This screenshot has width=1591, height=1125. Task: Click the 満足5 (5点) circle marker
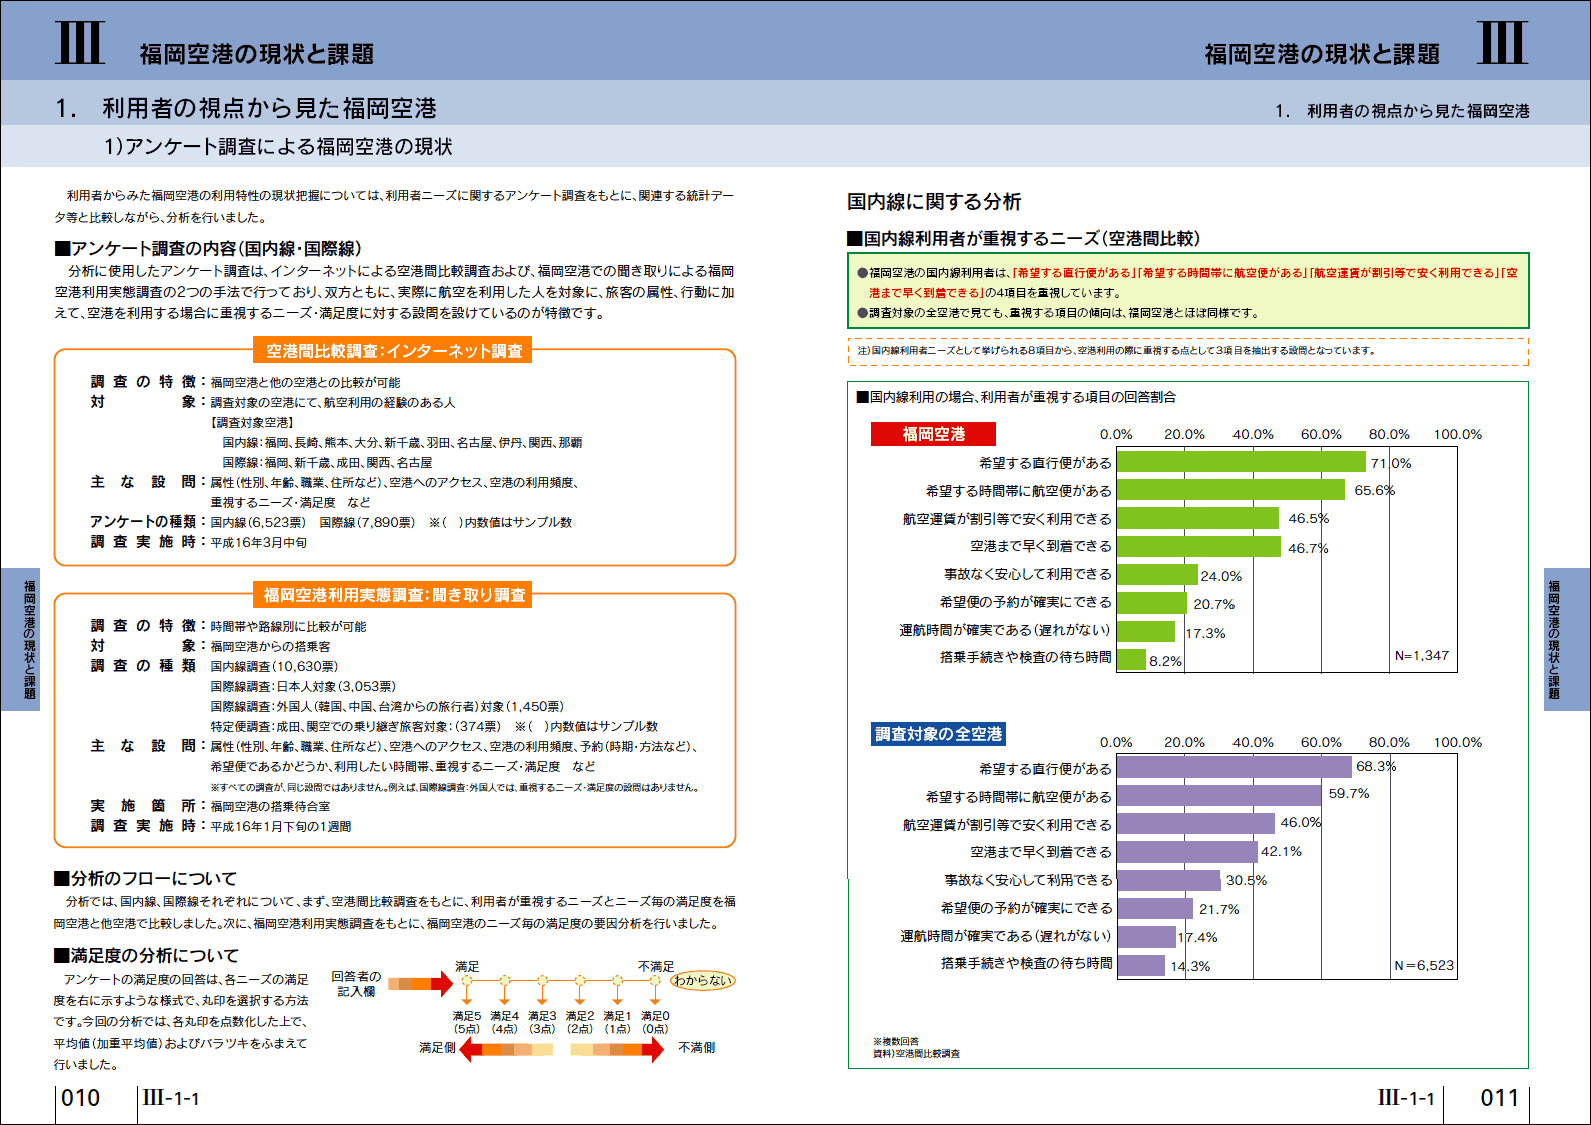(467, 981)
